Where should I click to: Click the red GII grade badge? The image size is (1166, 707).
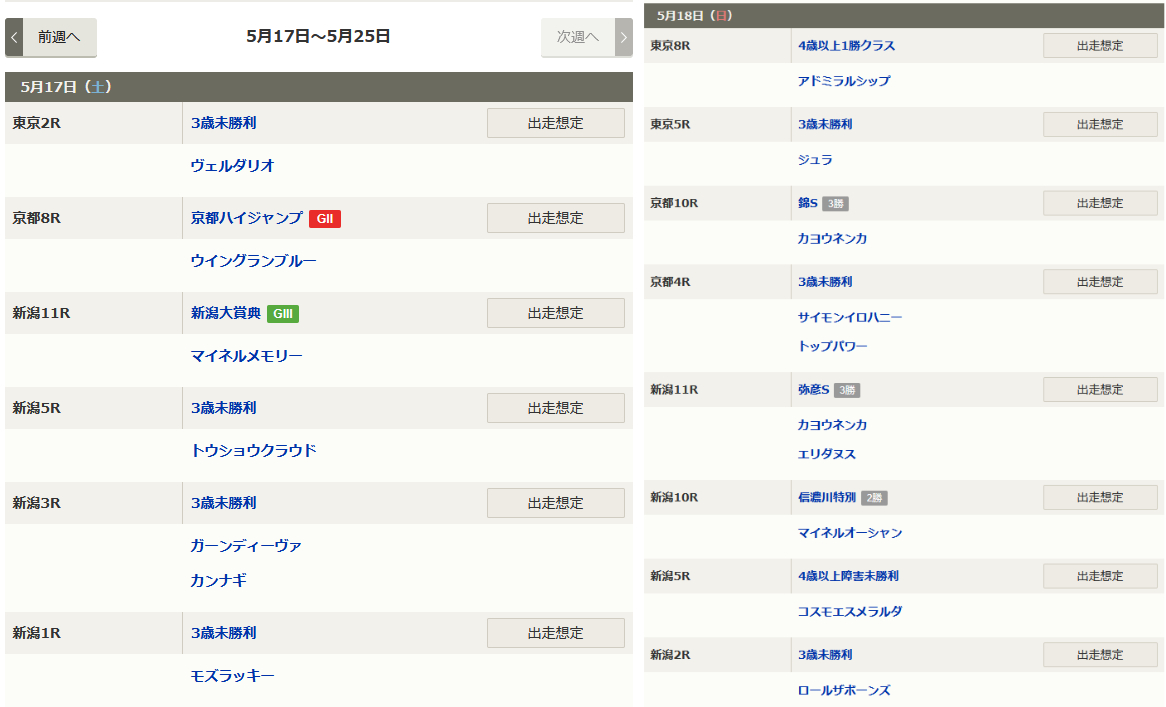pos(324,219)
